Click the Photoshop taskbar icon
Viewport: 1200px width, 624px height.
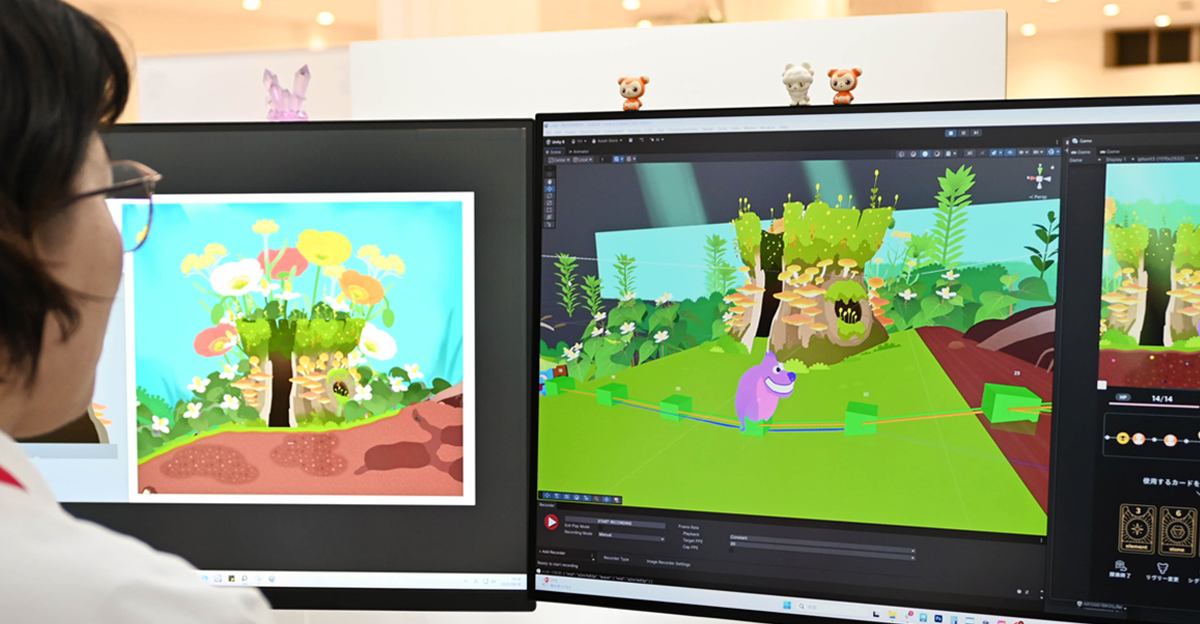(938, 619)
